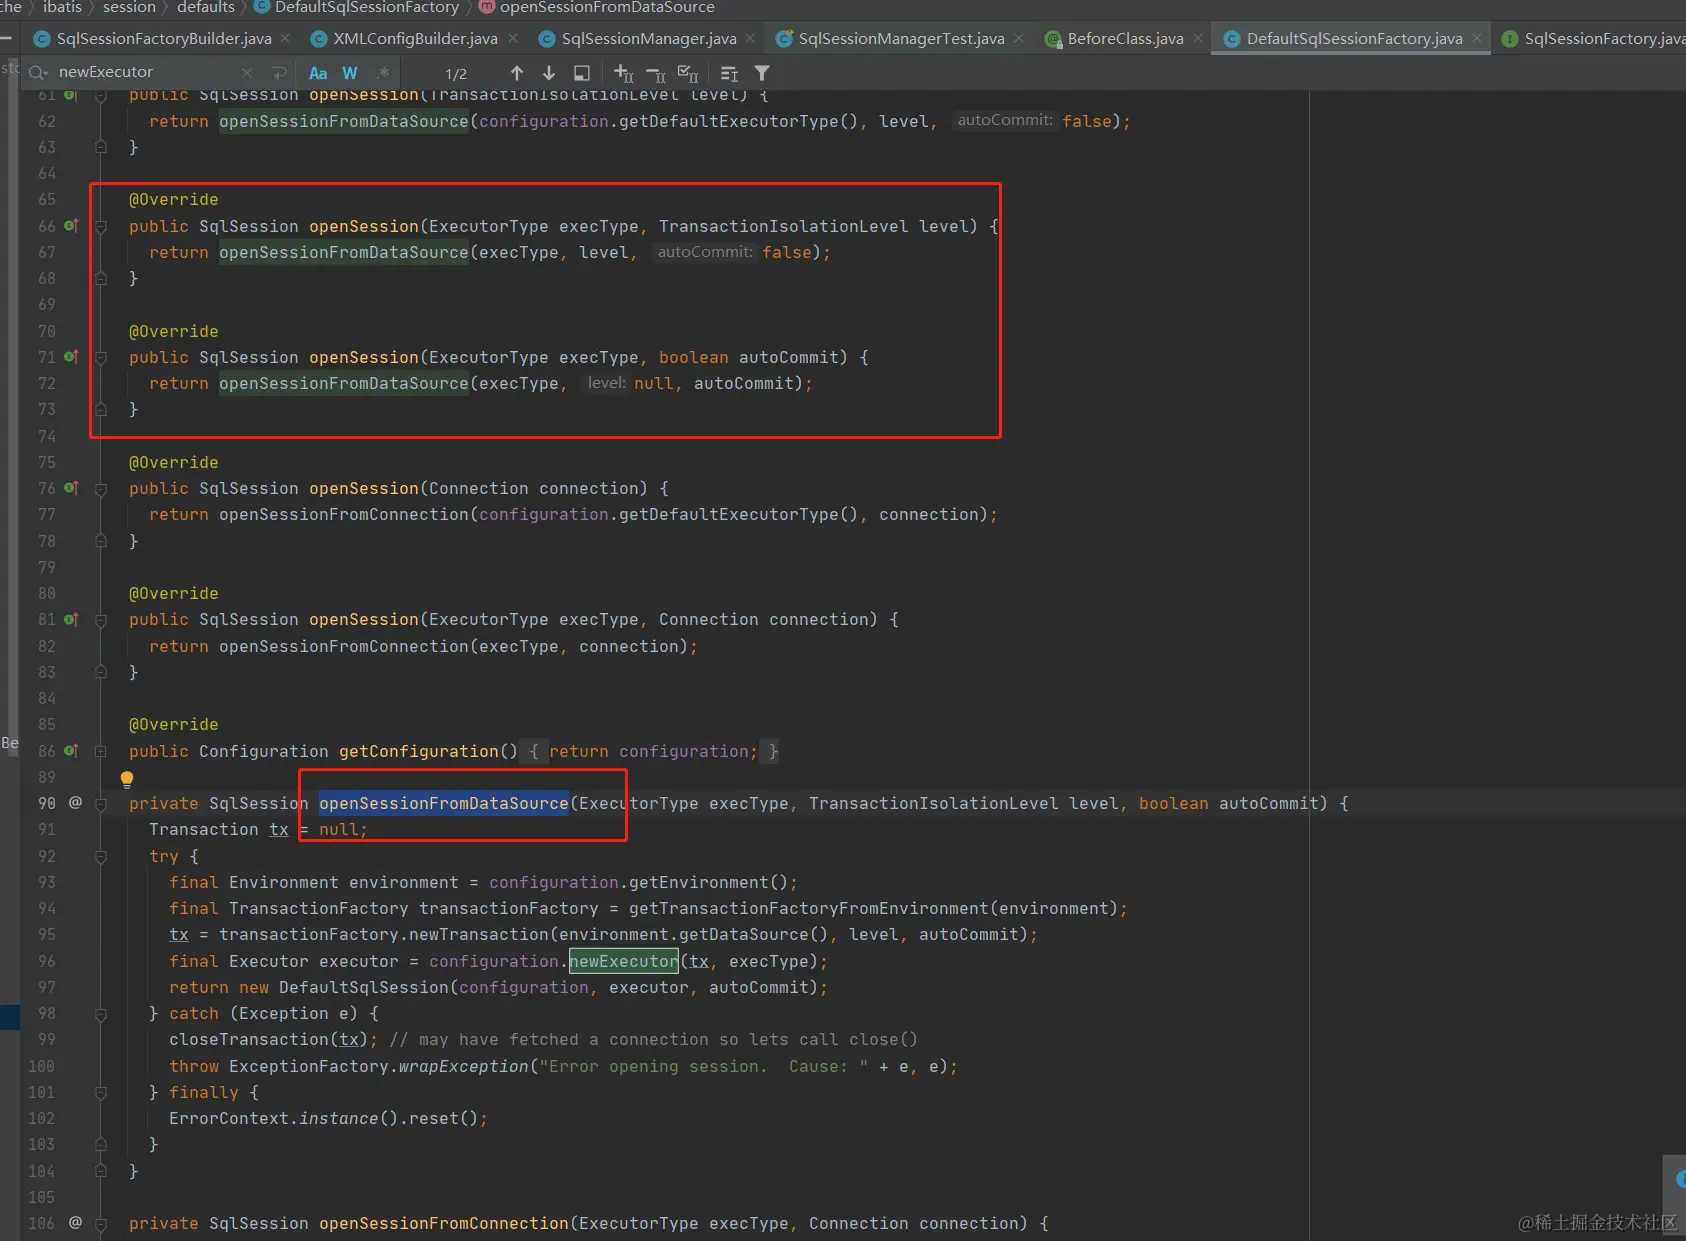The height and width of the screenshot is (1241, 1686).
Task: Unselect the last selected occurrence
Action: coord(656,74)
